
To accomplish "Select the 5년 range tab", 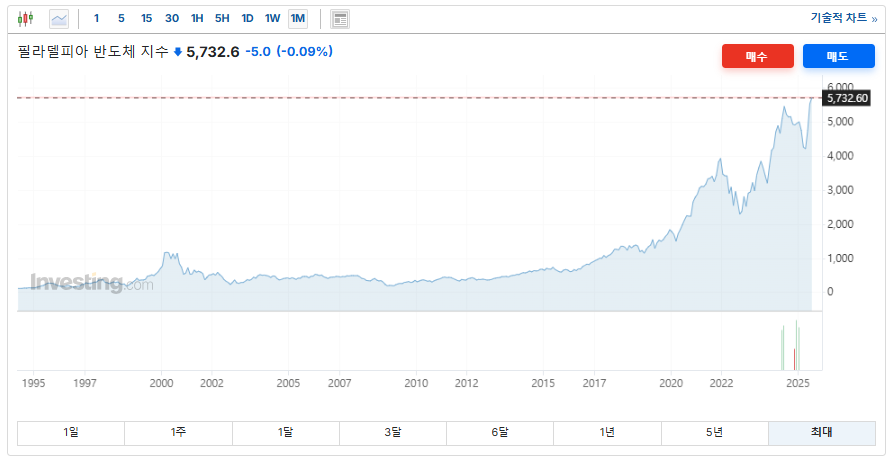I will point(714,433).
